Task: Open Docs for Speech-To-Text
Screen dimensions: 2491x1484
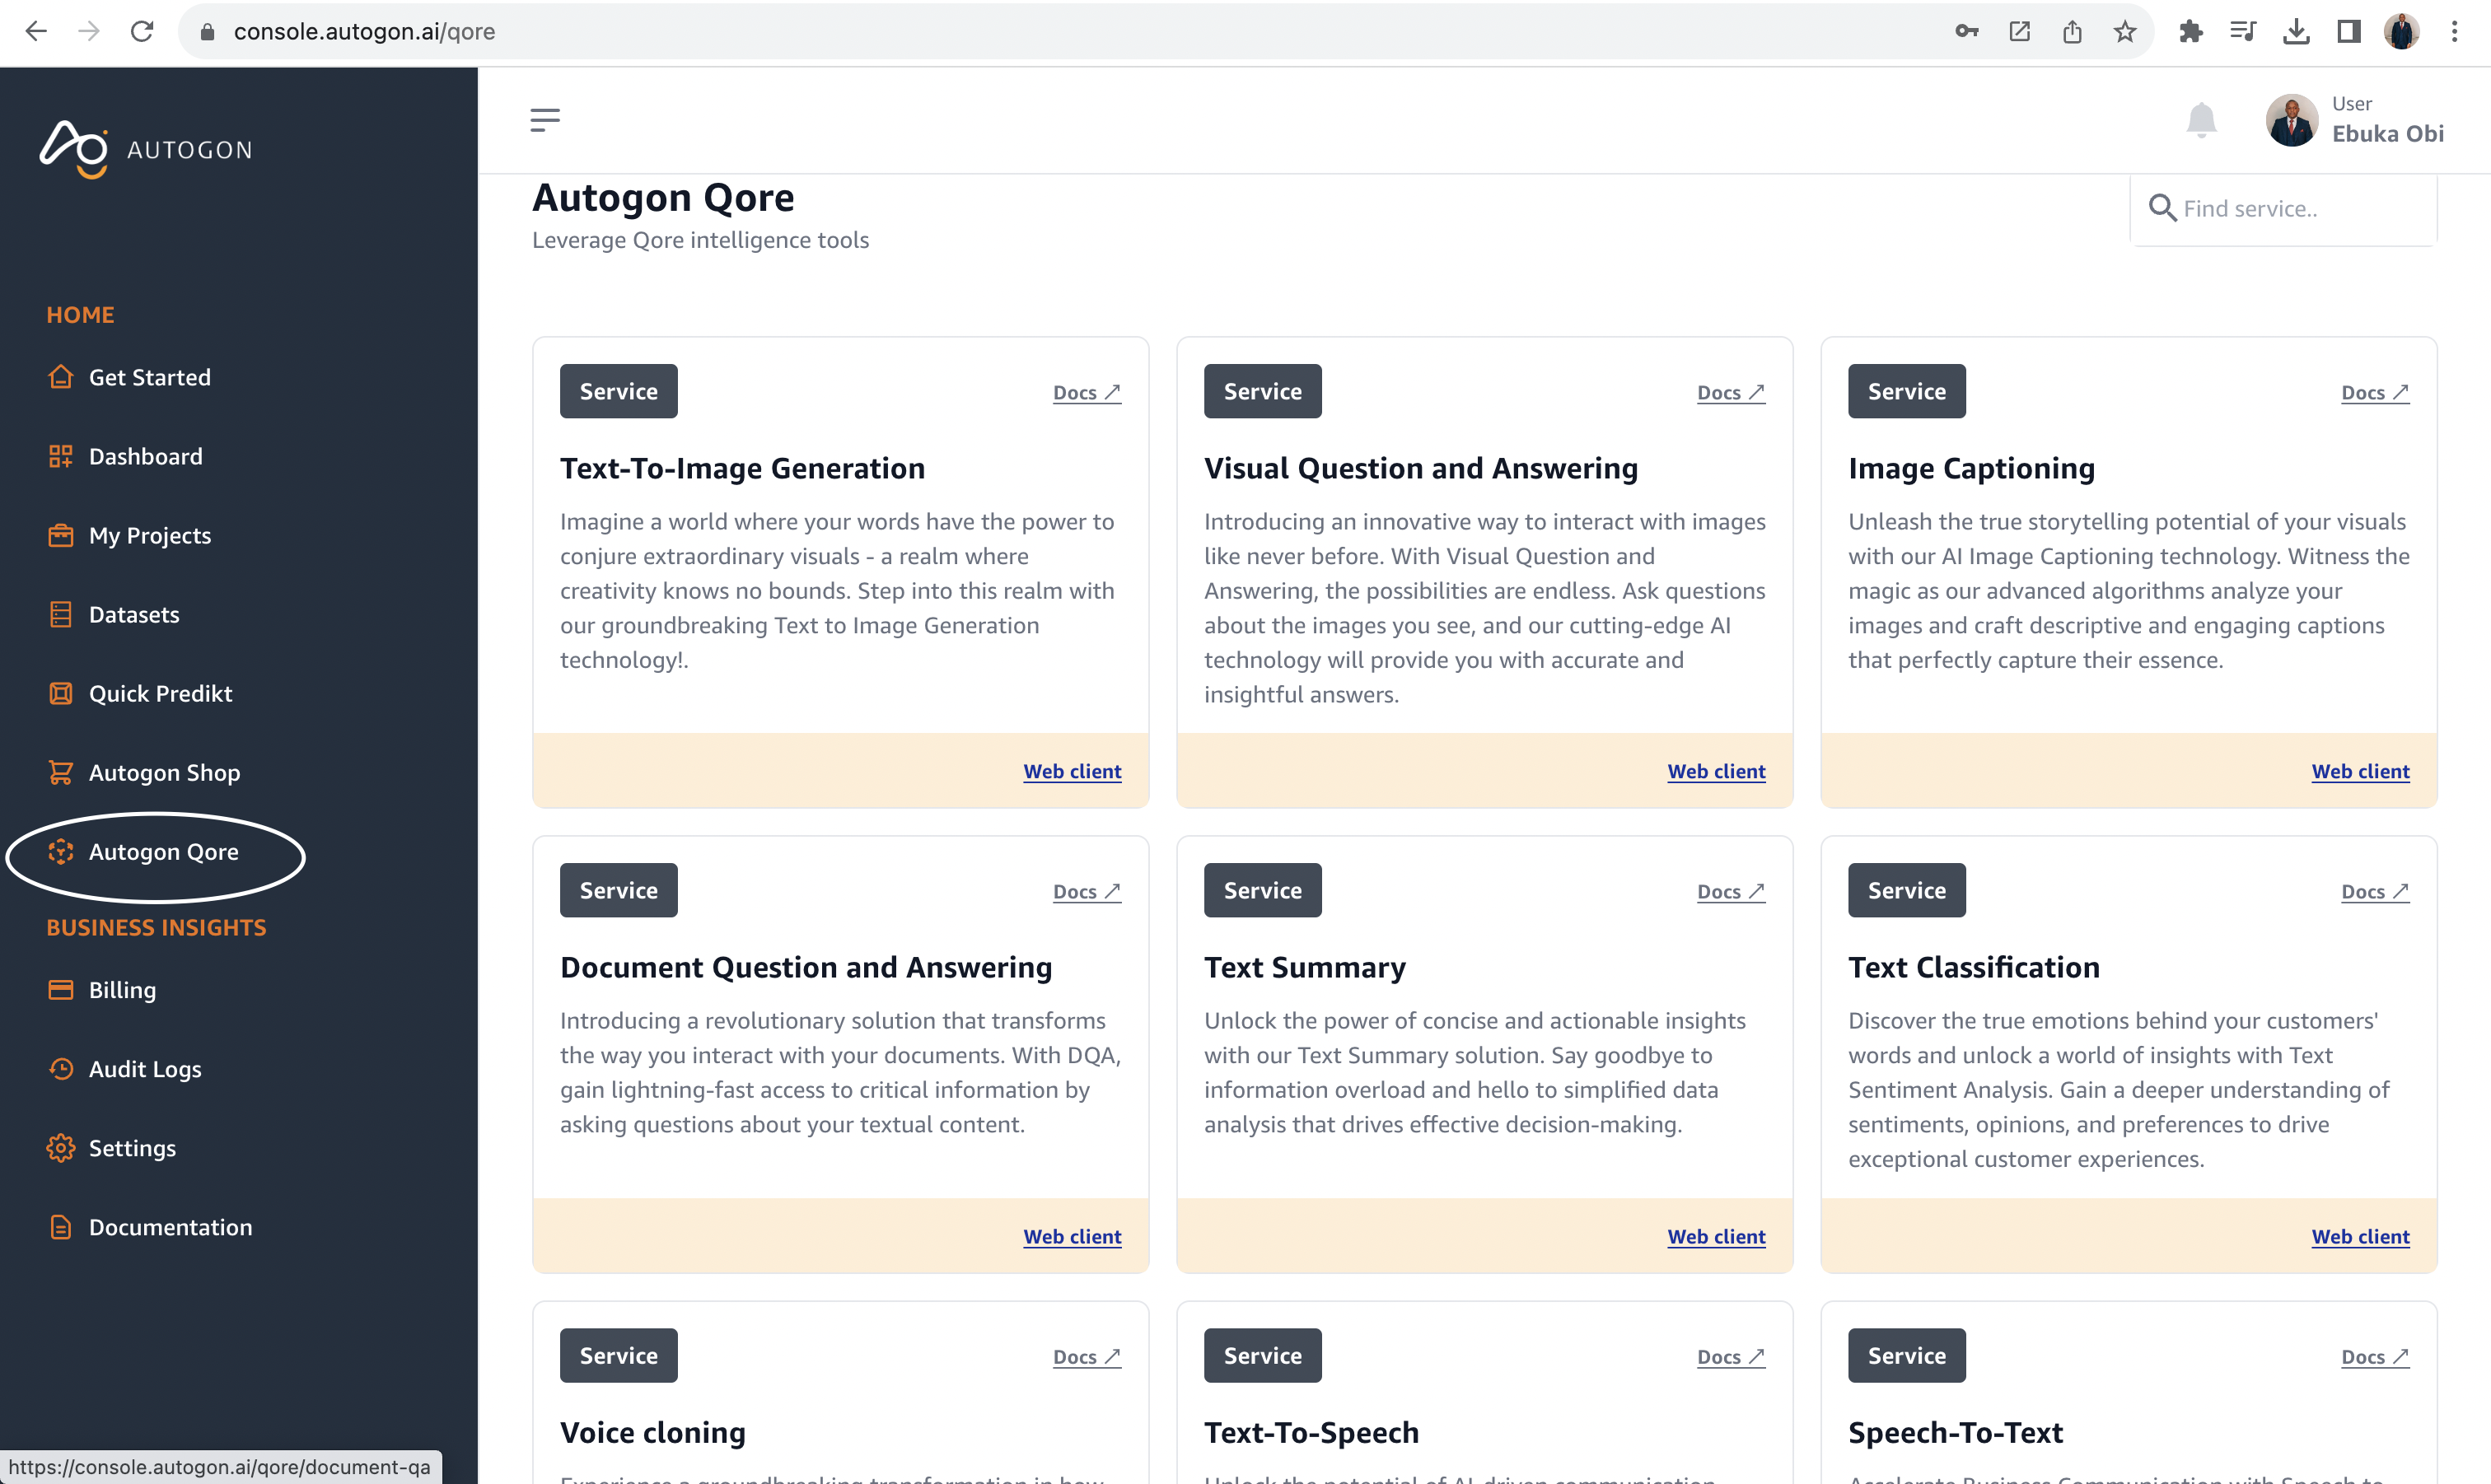Action: (2375, 1356)
